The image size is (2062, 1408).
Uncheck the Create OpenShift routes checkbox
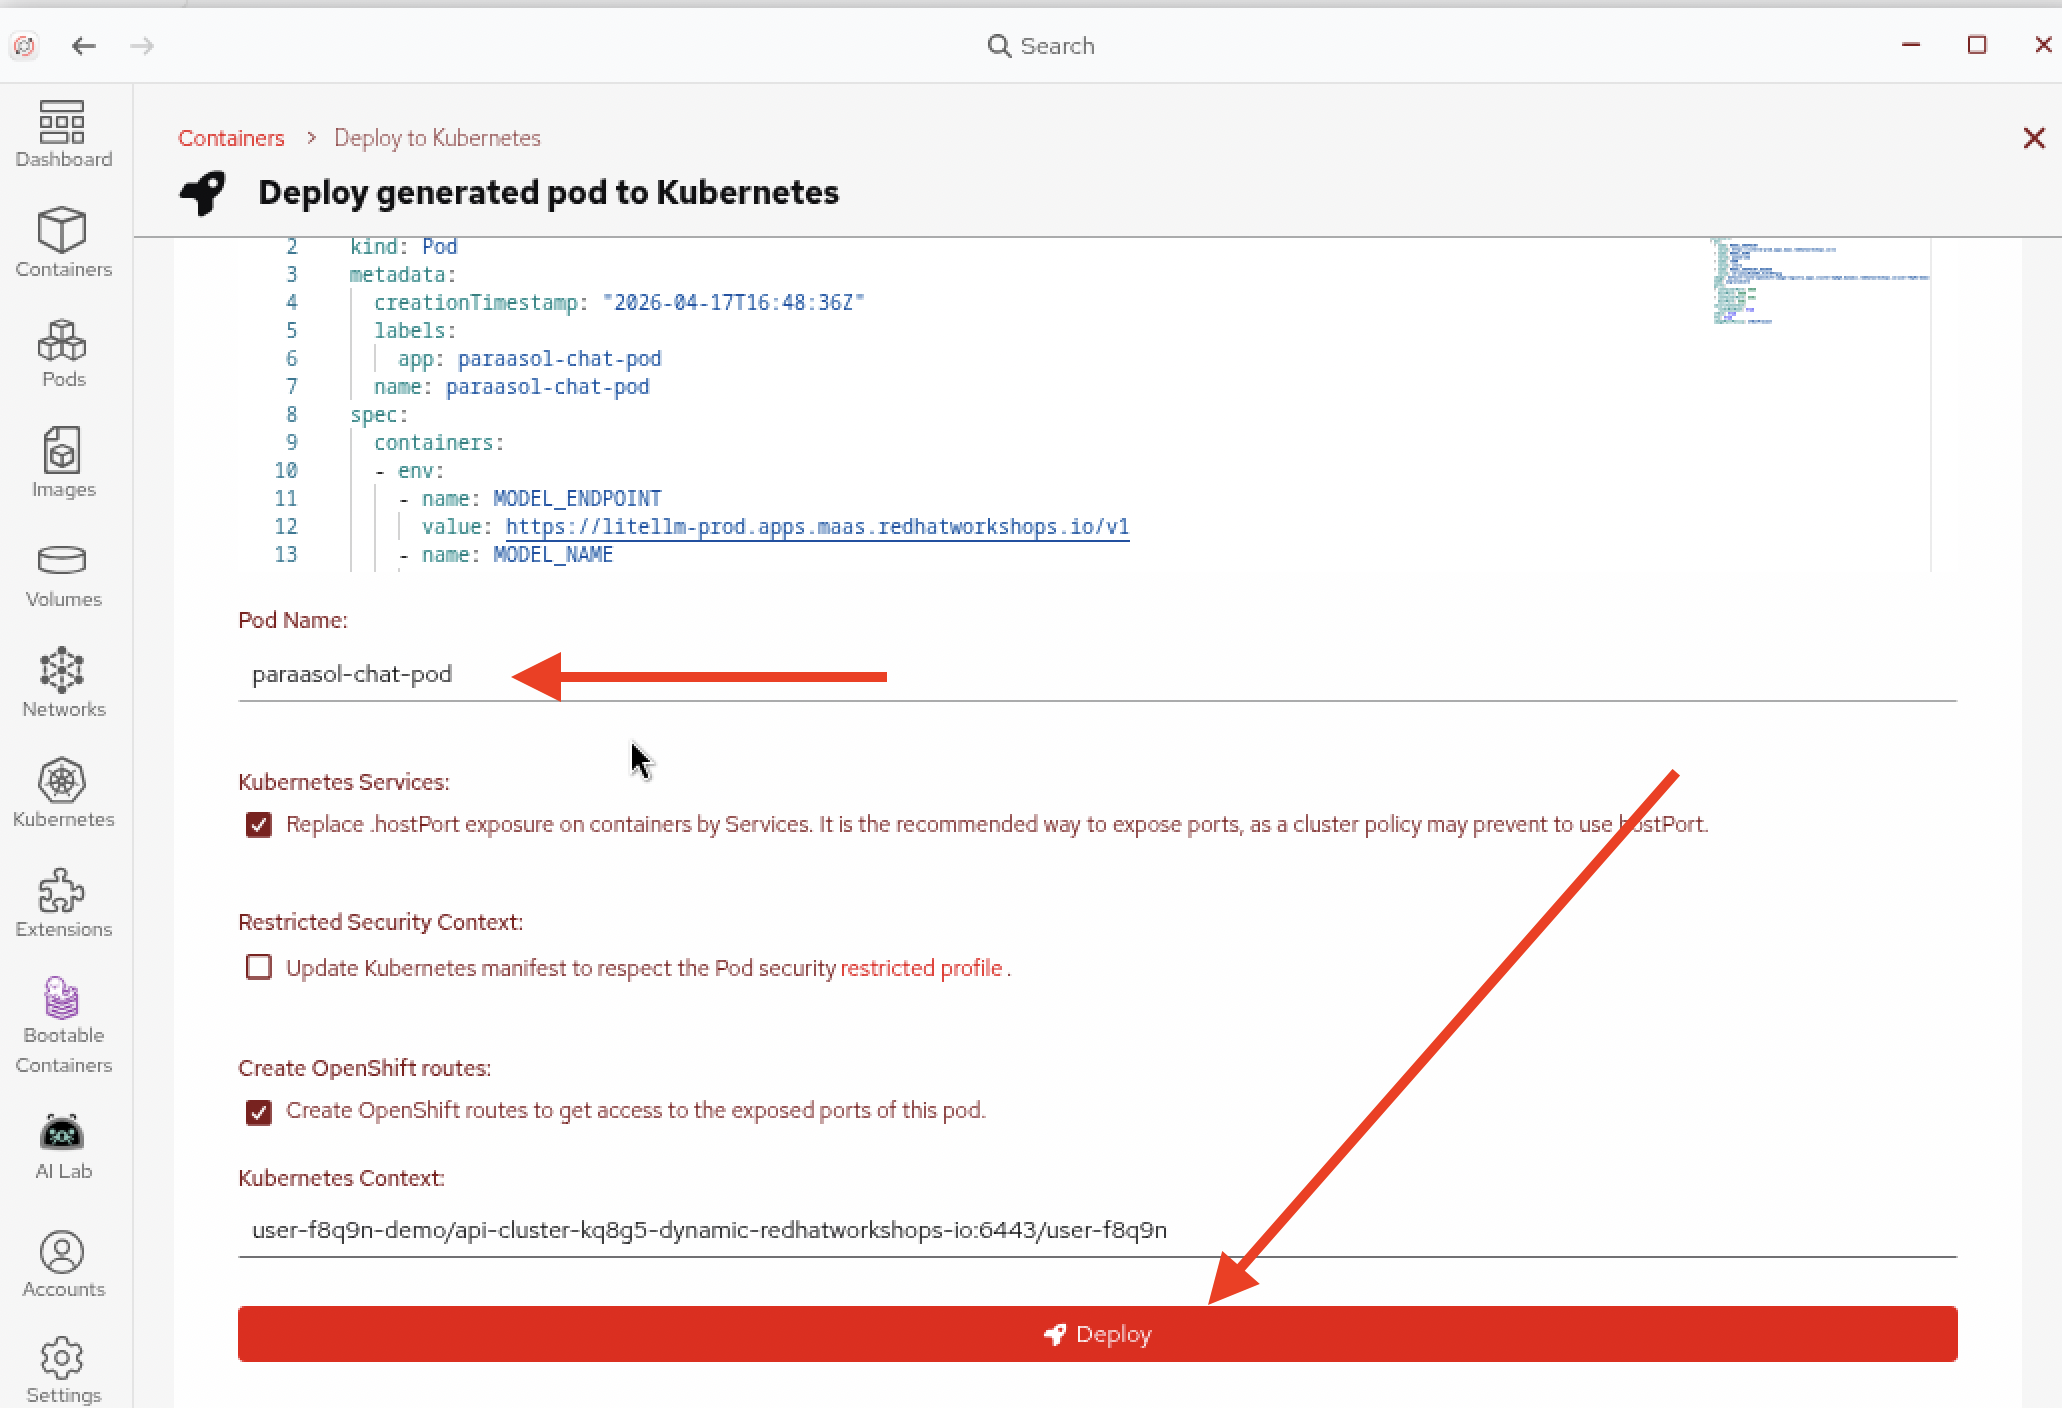[259, 1112]
